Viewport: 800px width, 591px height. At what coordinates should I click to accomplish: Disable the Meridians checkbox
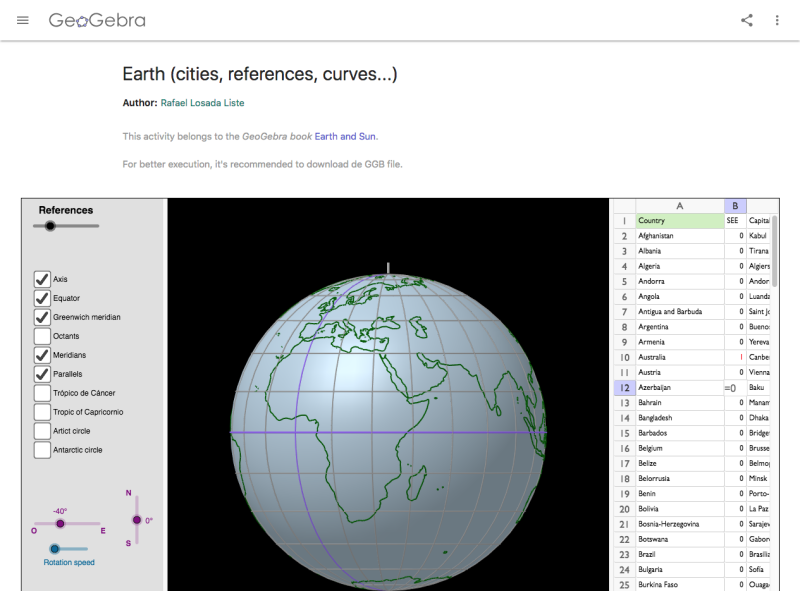point(41,355)
